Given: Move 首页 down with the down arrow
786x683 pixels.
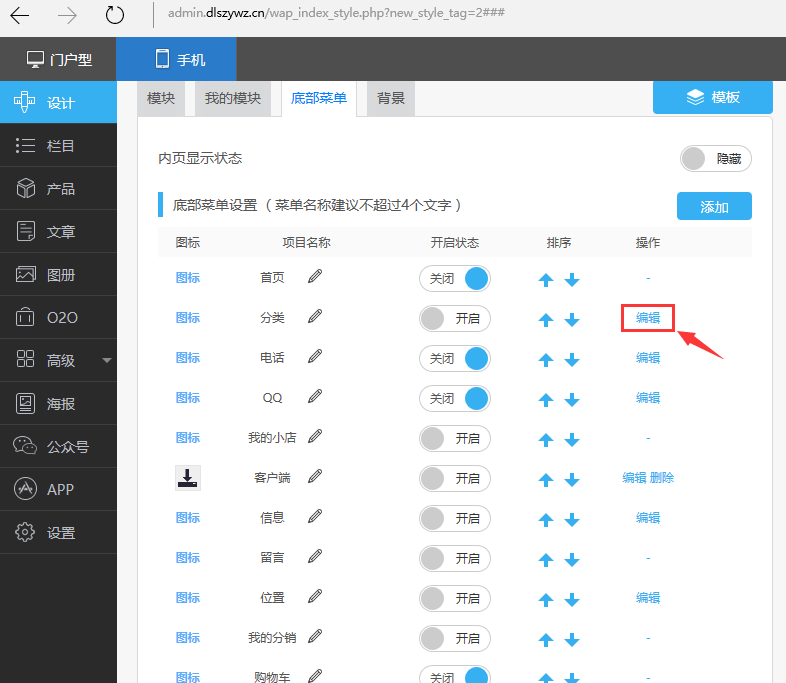Looking at the screenshot, I should click(x=571, y=280).
